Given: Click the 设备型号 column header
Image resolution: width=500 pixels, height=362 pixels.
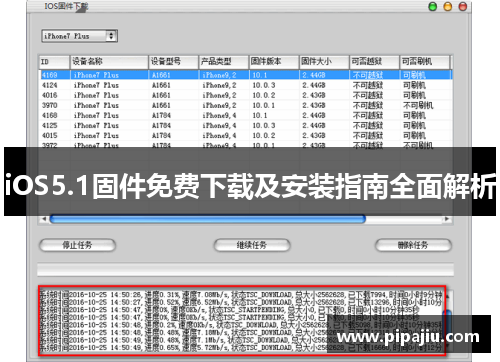Looking at the screenshot, I should 173,62.
